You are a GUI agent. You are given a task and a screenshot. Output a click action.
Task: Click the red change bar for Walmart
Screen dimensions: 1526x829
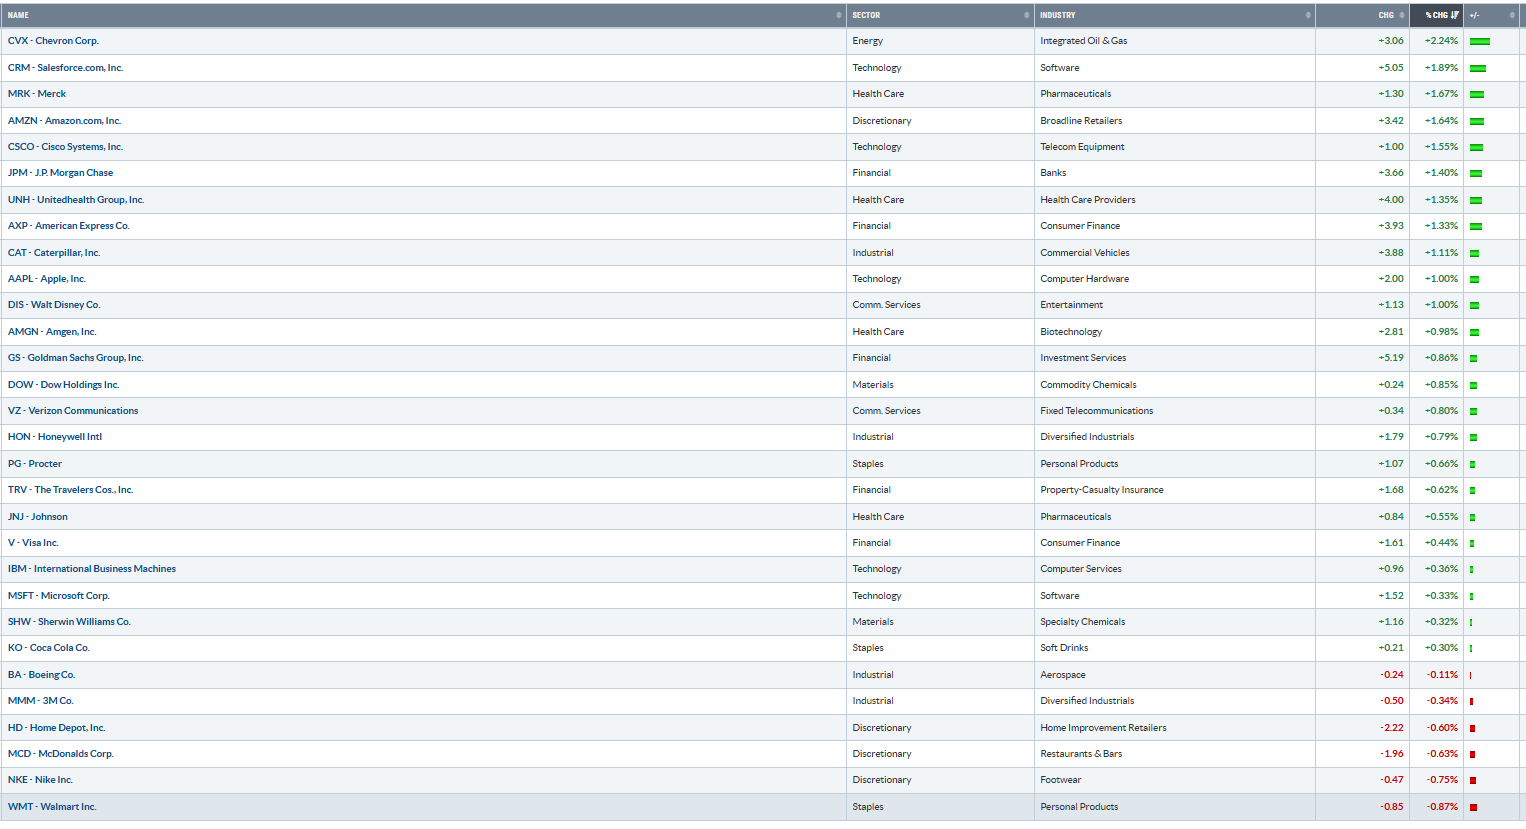pos(1474,808)
